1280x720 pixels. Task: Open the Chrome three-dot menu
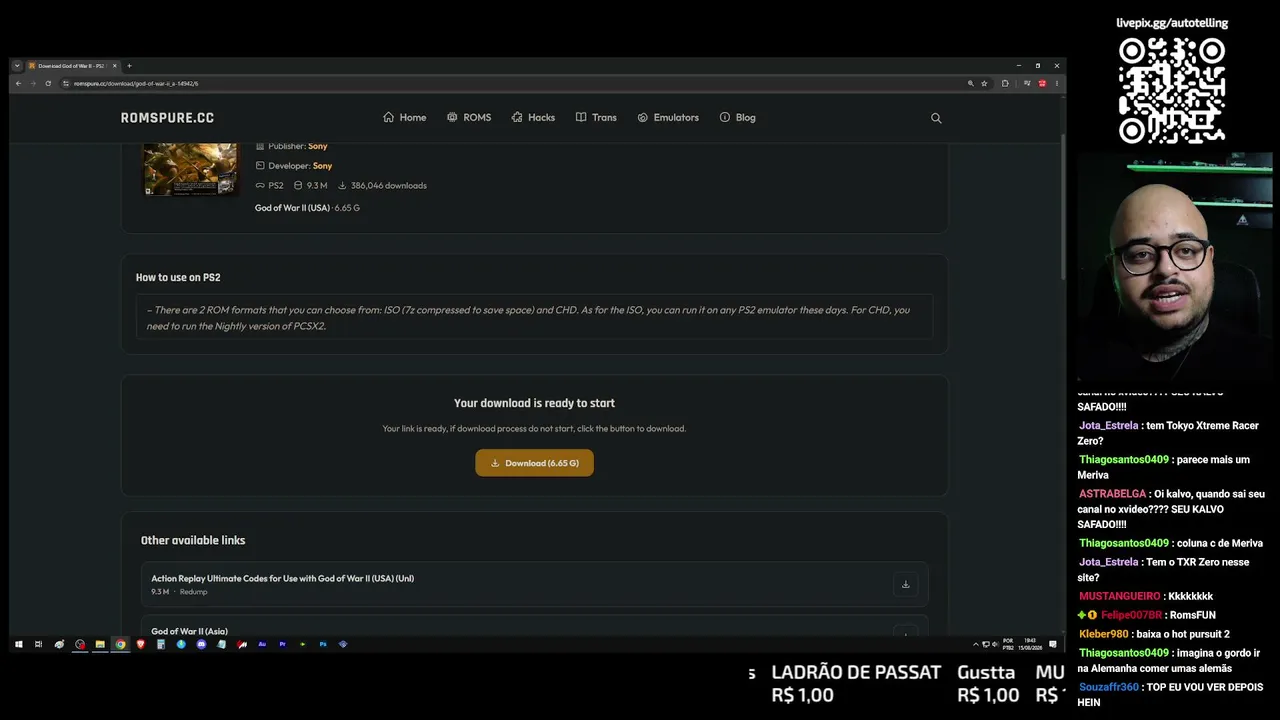[x=1057, y=83]
